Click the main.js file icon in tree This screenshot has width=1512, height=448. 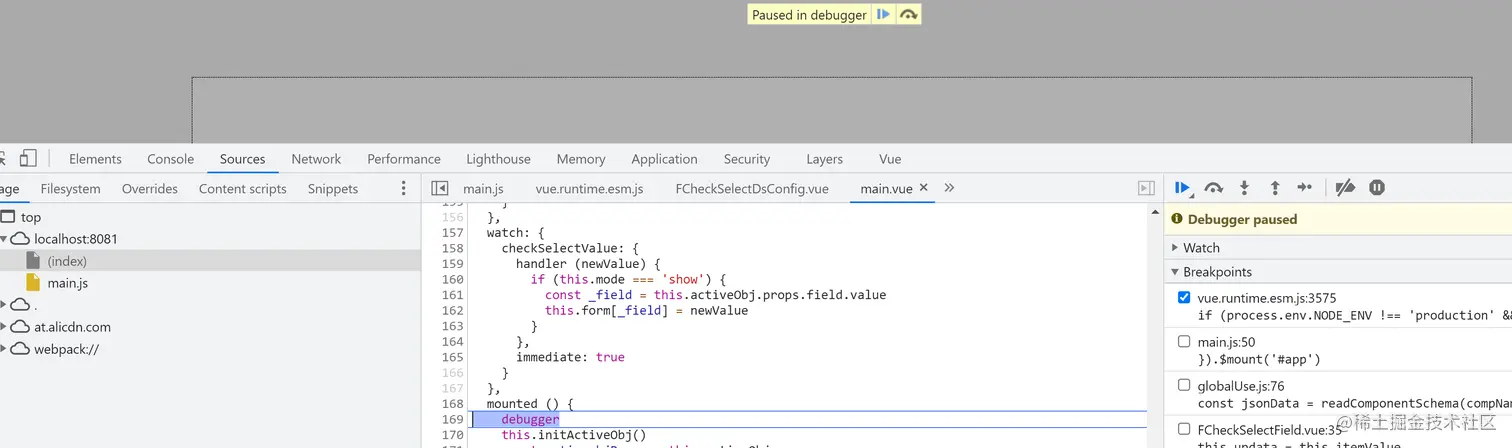(33, 283)
